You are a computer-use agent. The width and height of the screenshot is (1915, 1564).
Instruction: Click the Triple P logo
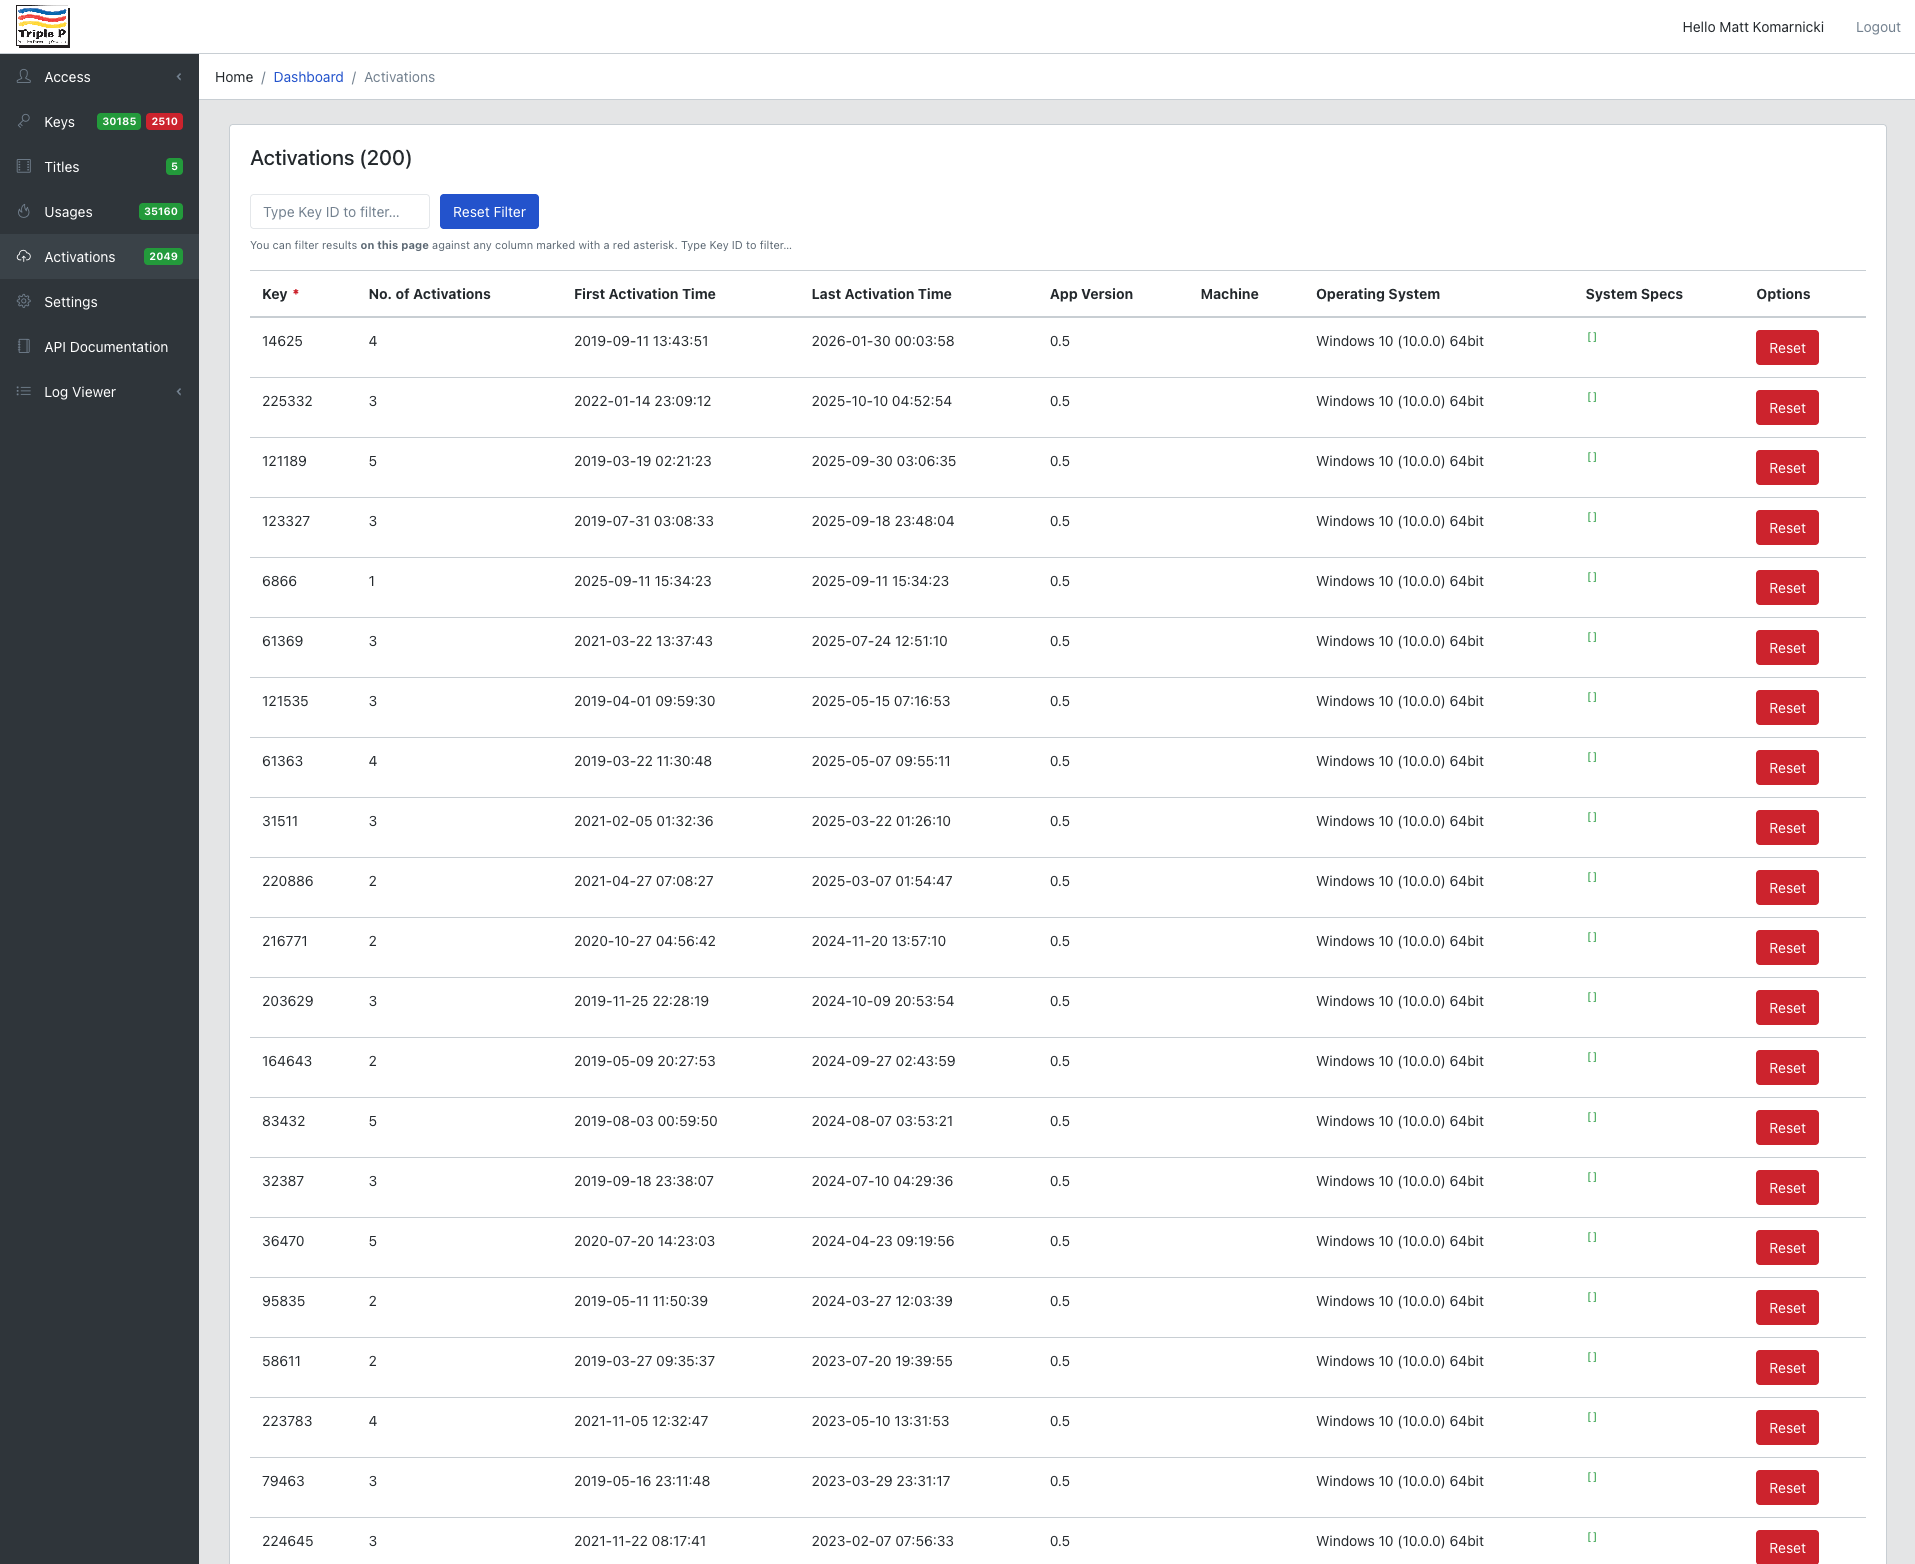(42, 26)
